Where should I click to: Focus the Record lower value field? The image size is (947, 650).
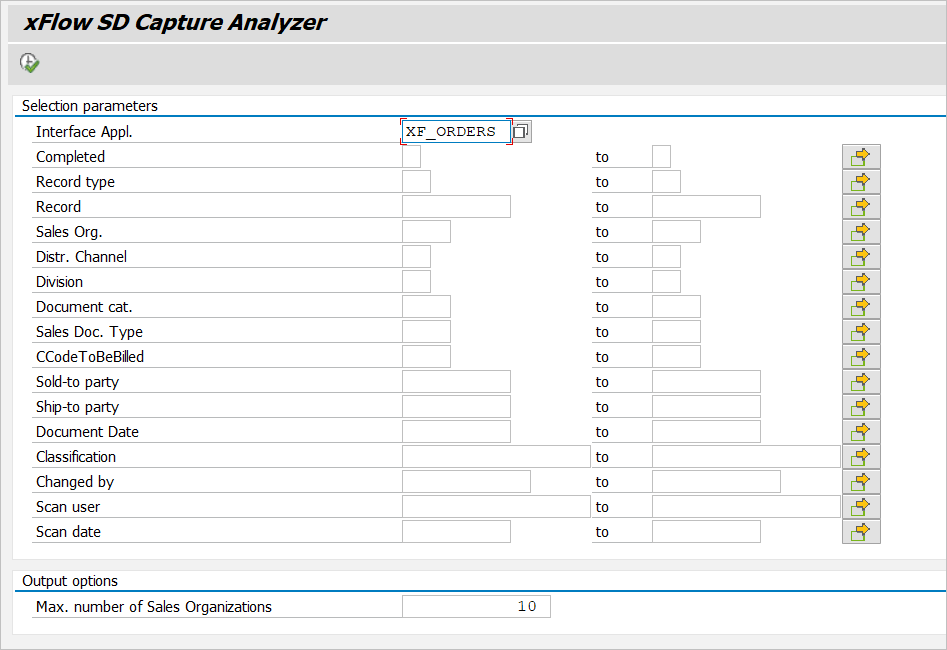[x=456, y=207]
